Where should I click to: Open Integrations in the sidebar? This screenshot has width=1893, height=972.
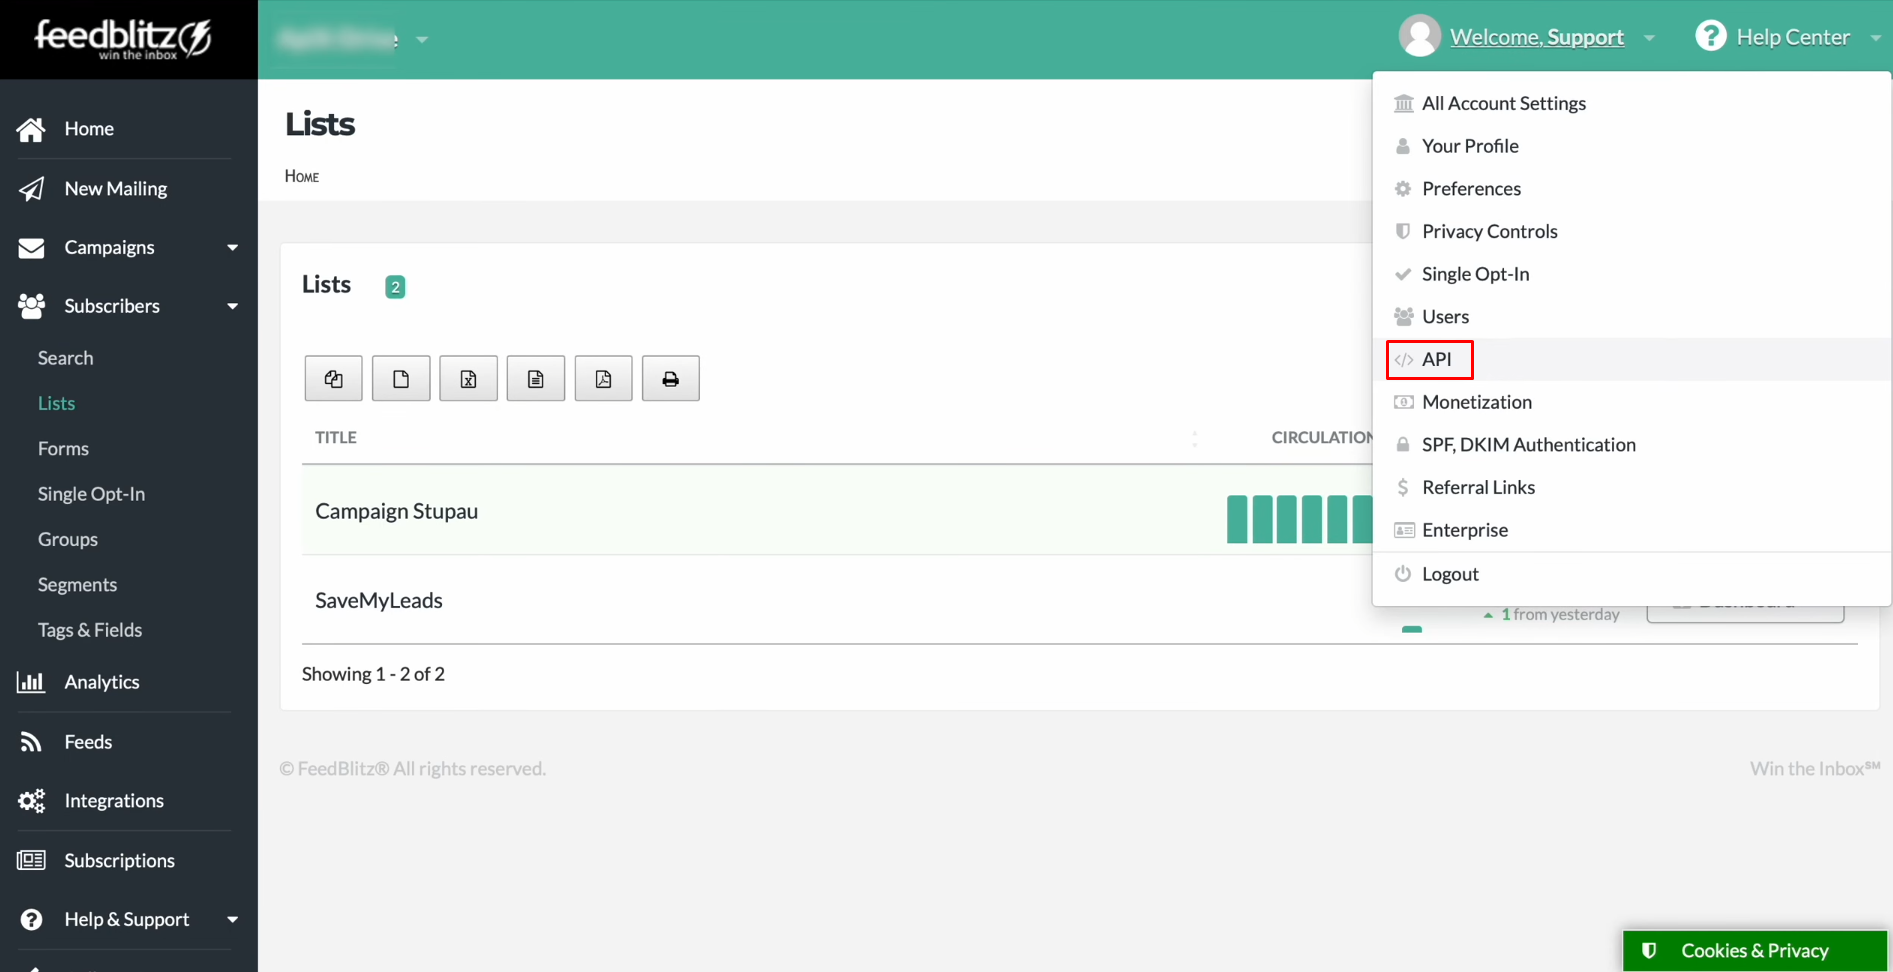pyautogui.click(x=113, y=801)
